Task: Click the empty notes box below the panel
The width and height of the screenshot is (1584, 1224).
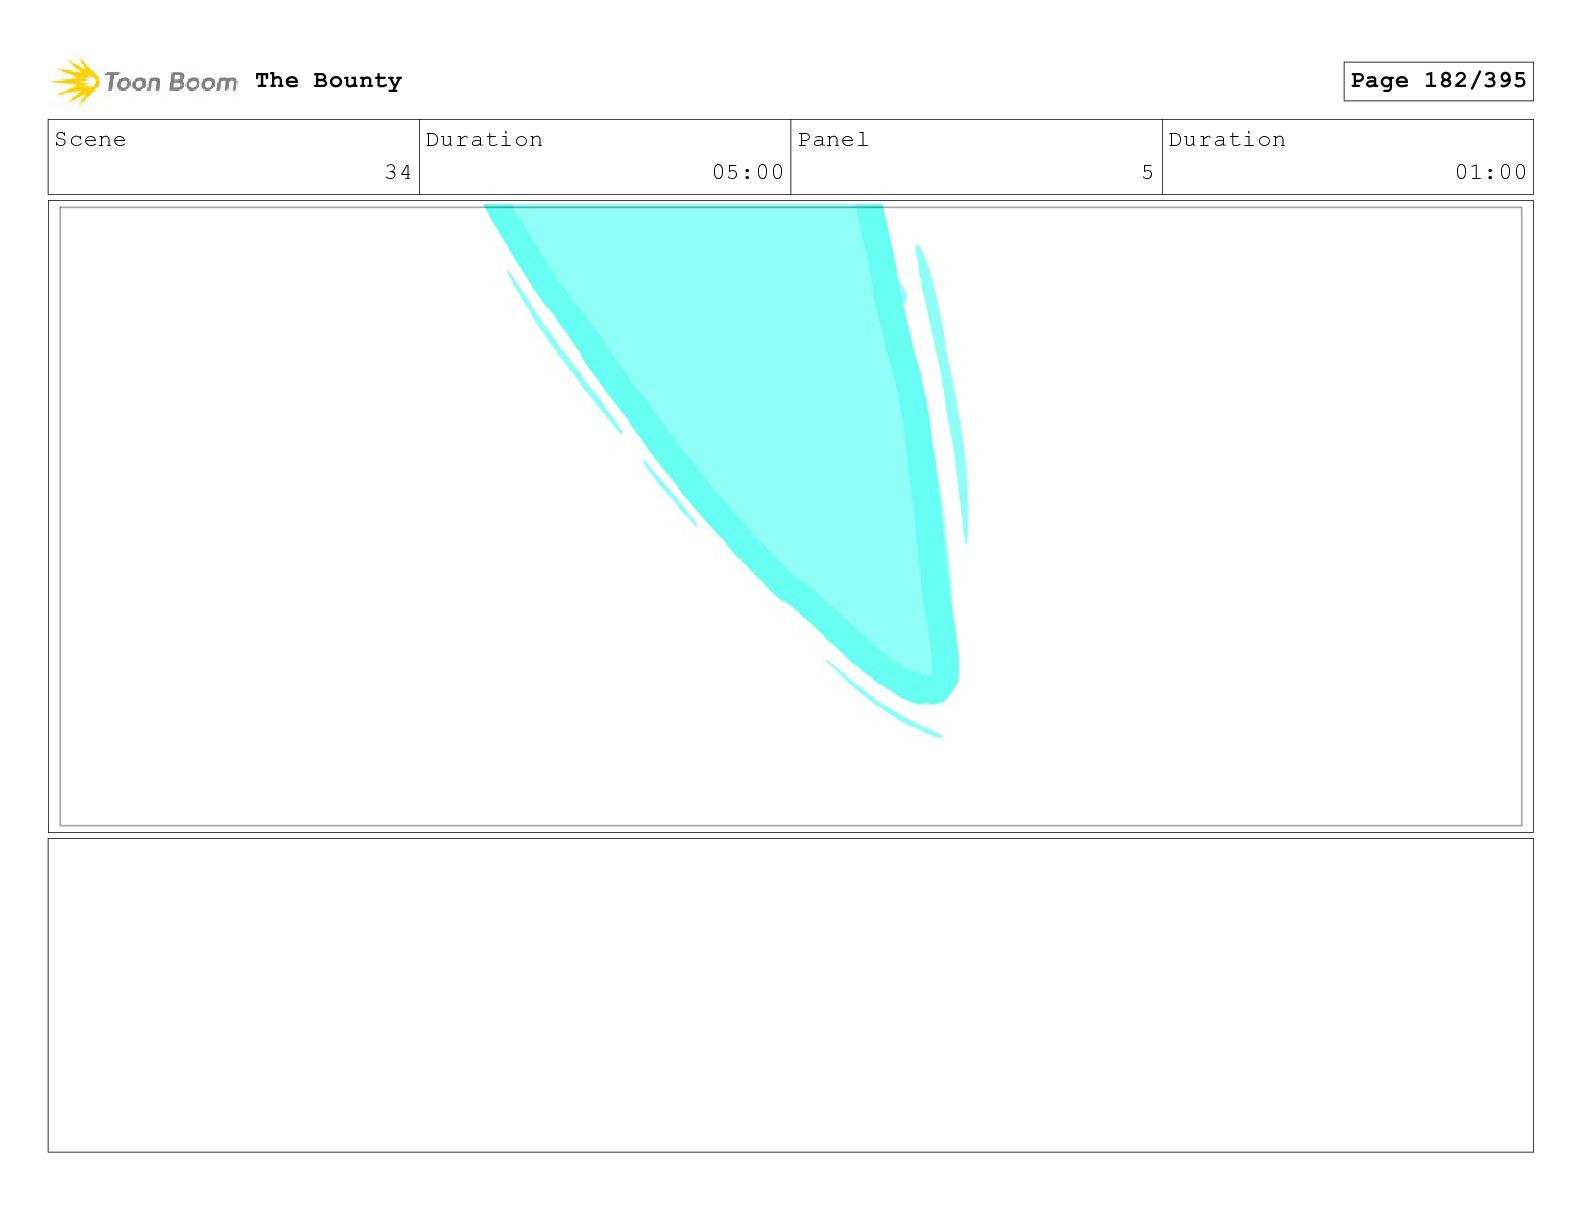Action: [x=790, y=995]
